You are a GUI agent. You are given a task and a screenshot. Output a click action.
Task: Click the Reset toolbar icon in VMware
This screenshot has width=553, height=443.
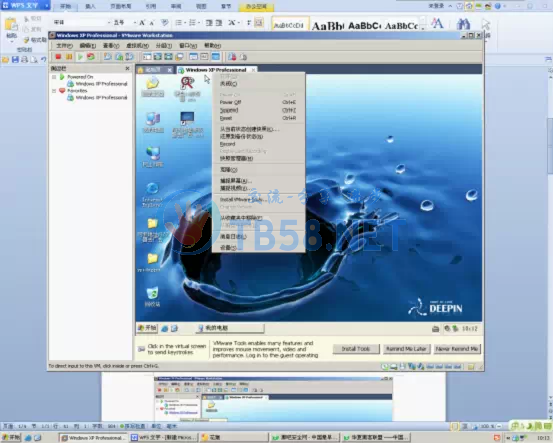[x=91, y=56]
